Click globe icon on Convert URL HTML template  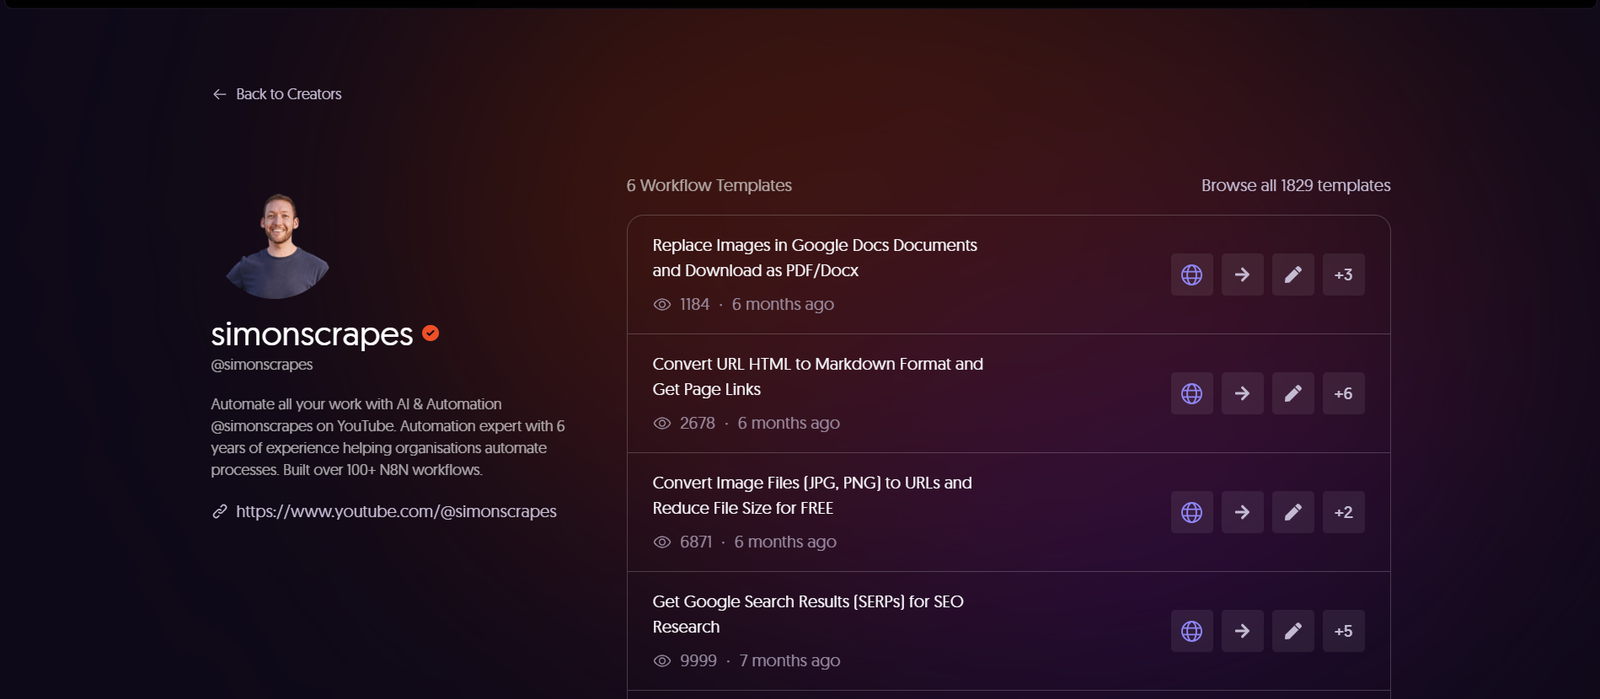[1191, 394]
